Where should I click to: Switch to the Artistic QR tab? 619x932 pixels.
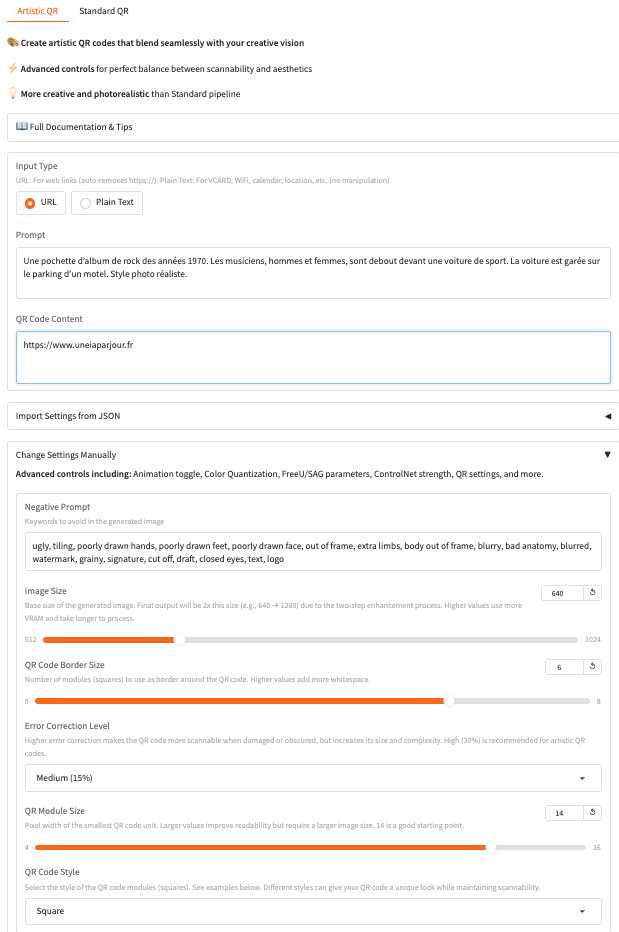coord(38,11)
